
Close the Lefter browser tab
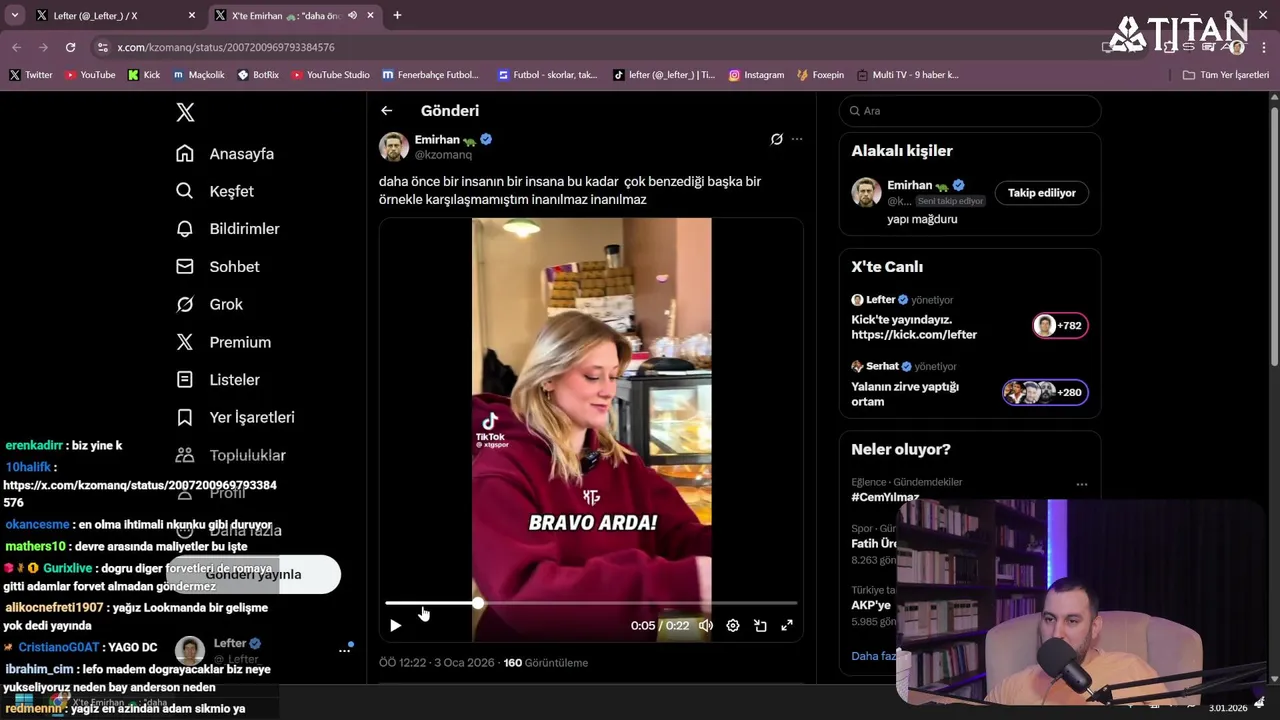pyautogui.click(x=192, y=16)
